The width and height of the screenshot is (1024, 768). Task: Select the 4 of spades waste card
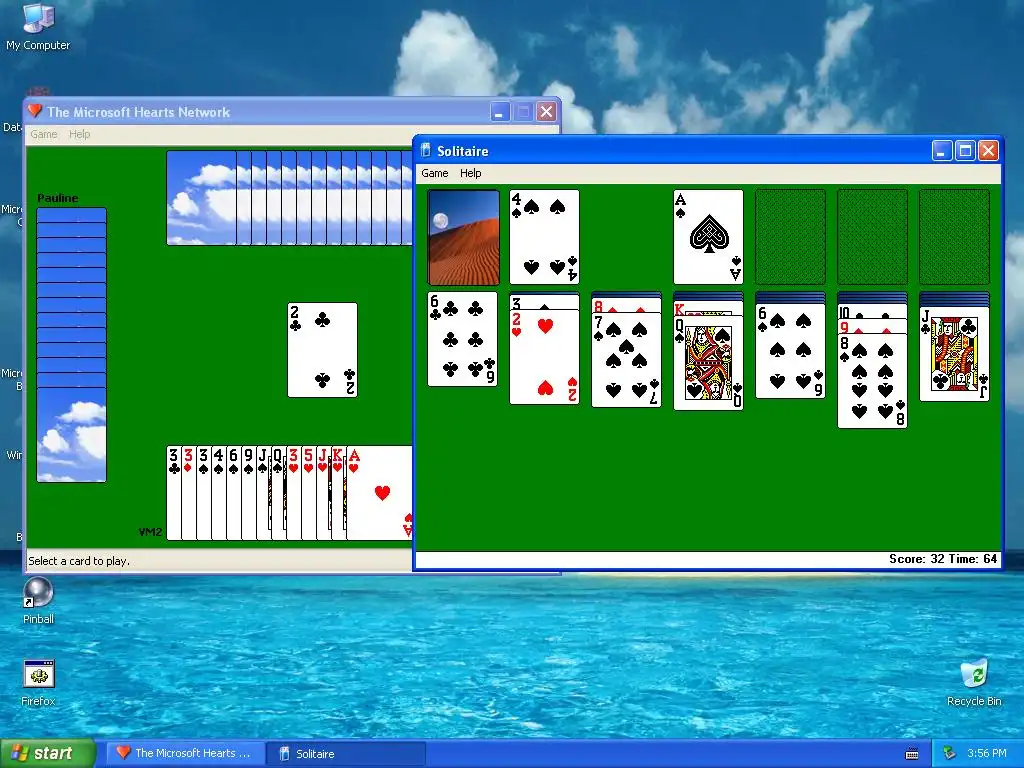click(544, 237)
